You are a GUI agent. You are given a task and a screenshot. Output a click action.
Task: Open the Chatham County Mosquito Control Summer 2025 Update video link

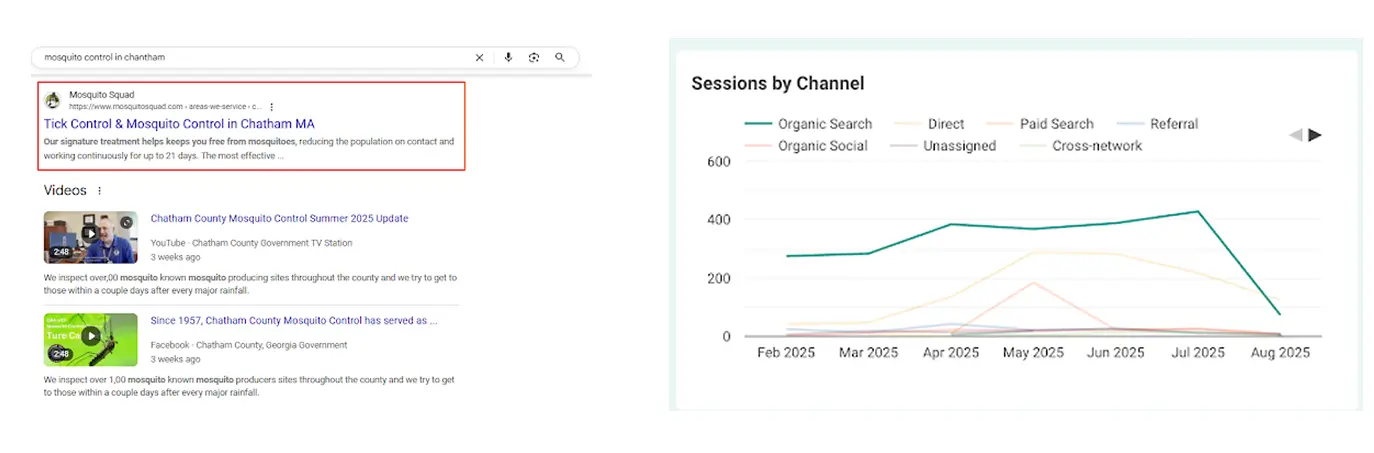pyautogui.click(x=279, y=218)
